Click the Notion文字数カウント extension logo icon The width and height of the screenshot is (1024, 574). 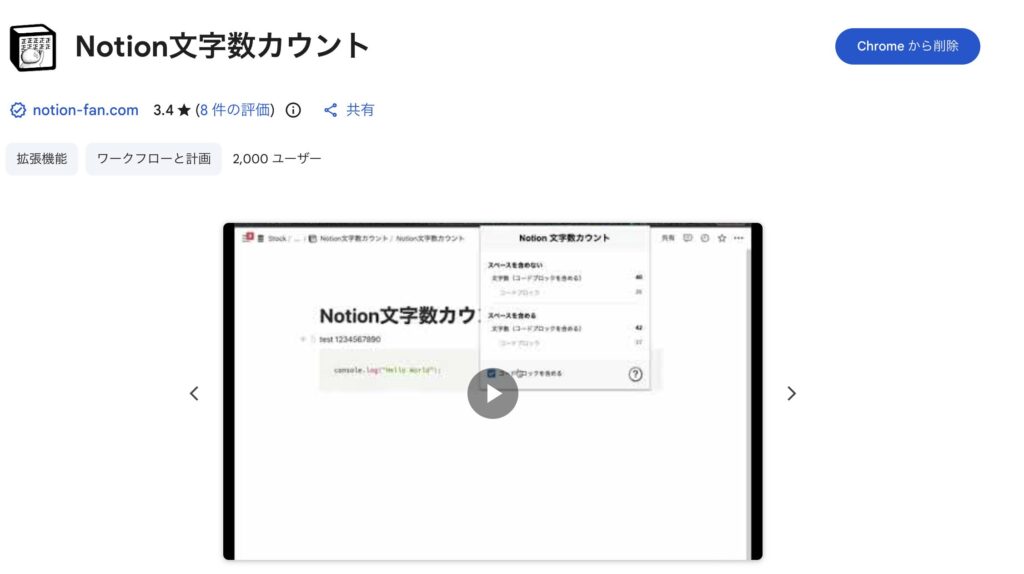(32, 47)
